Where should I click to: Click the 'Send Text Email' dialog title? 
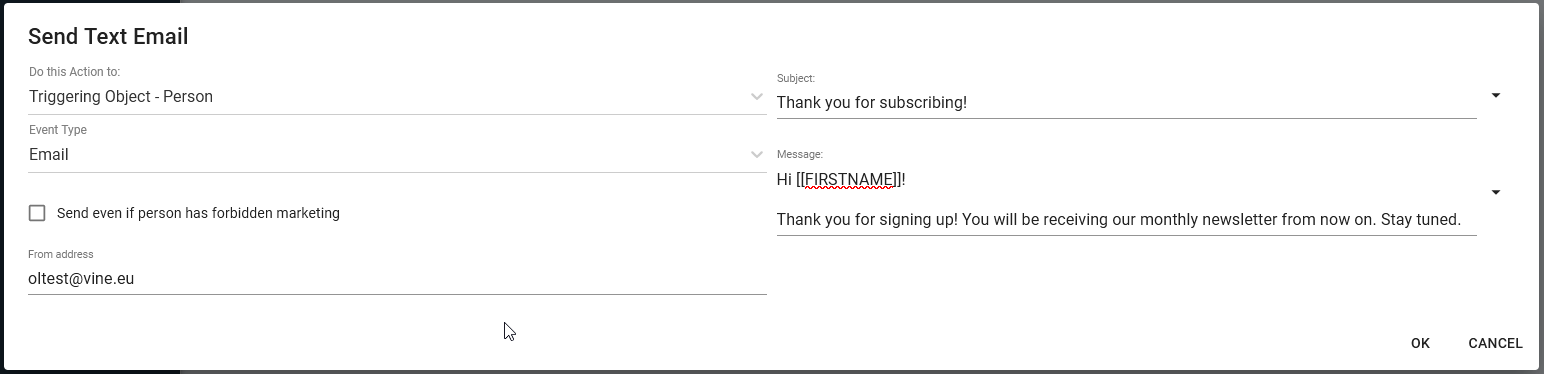108,37
